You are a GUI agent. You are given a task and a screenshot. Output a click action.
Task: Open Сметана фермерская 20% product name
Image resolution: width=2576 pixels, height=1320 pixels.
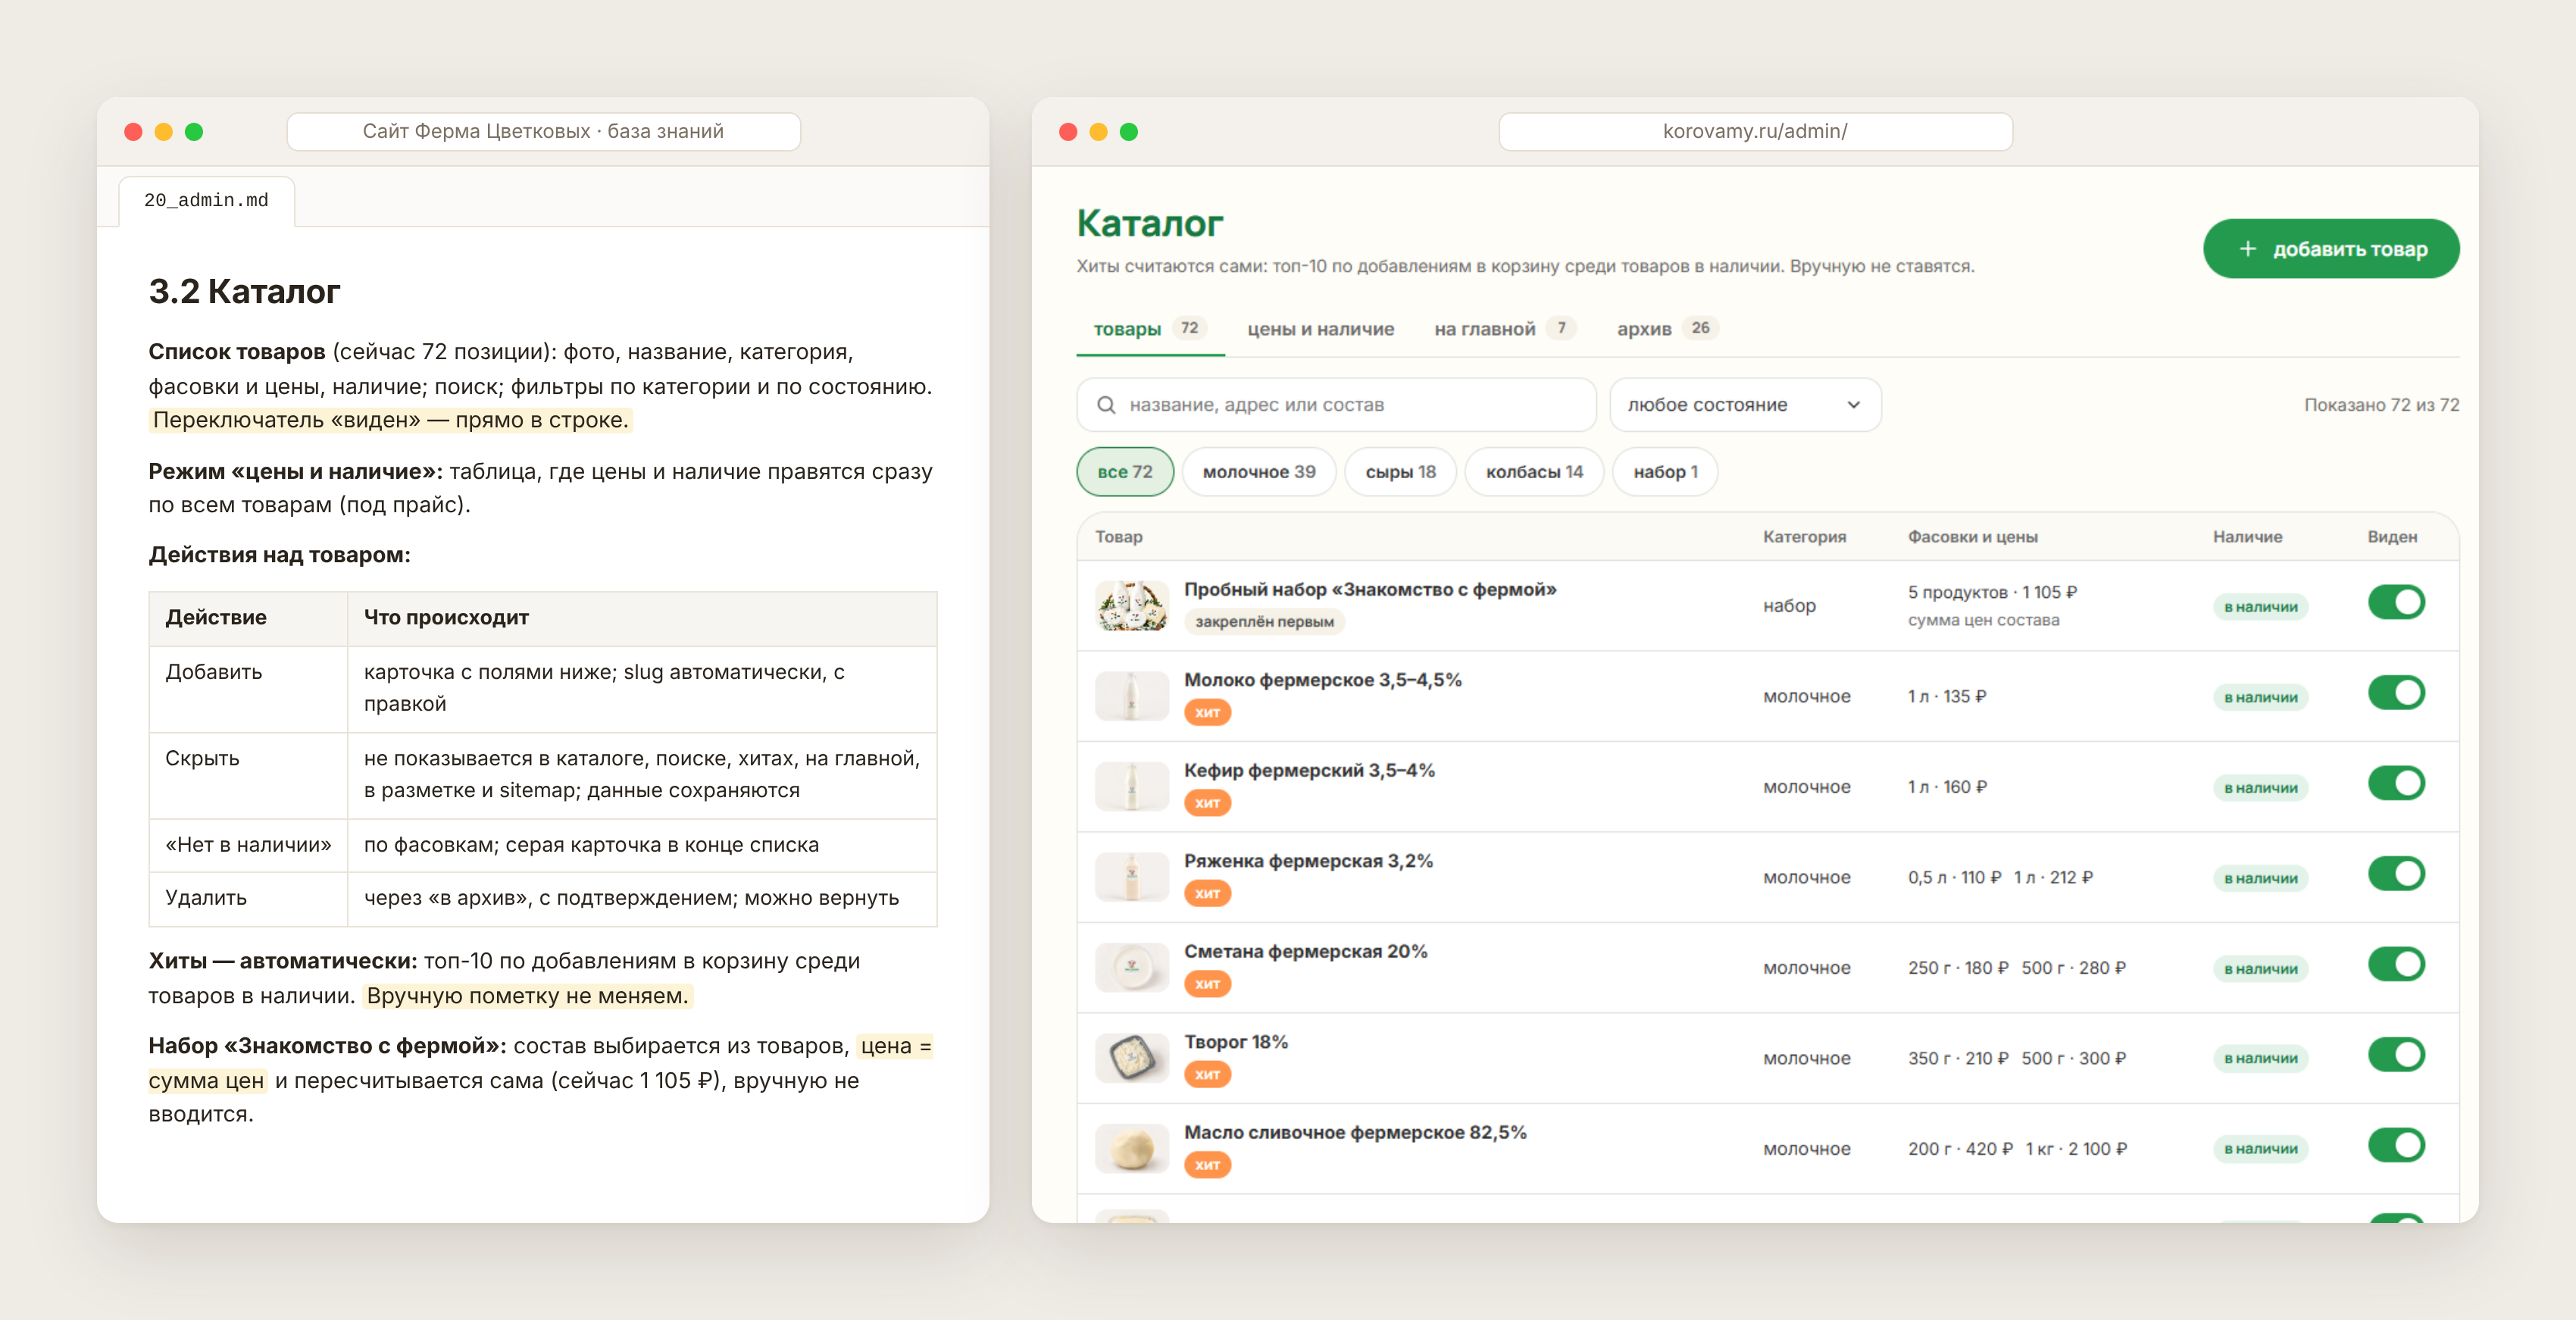(1305, 952)
